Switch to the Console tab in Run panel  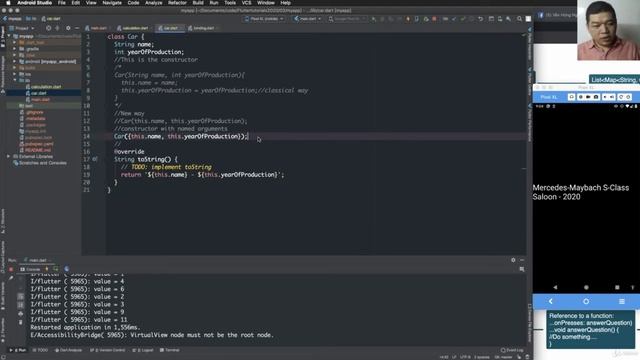coord(30,269)
